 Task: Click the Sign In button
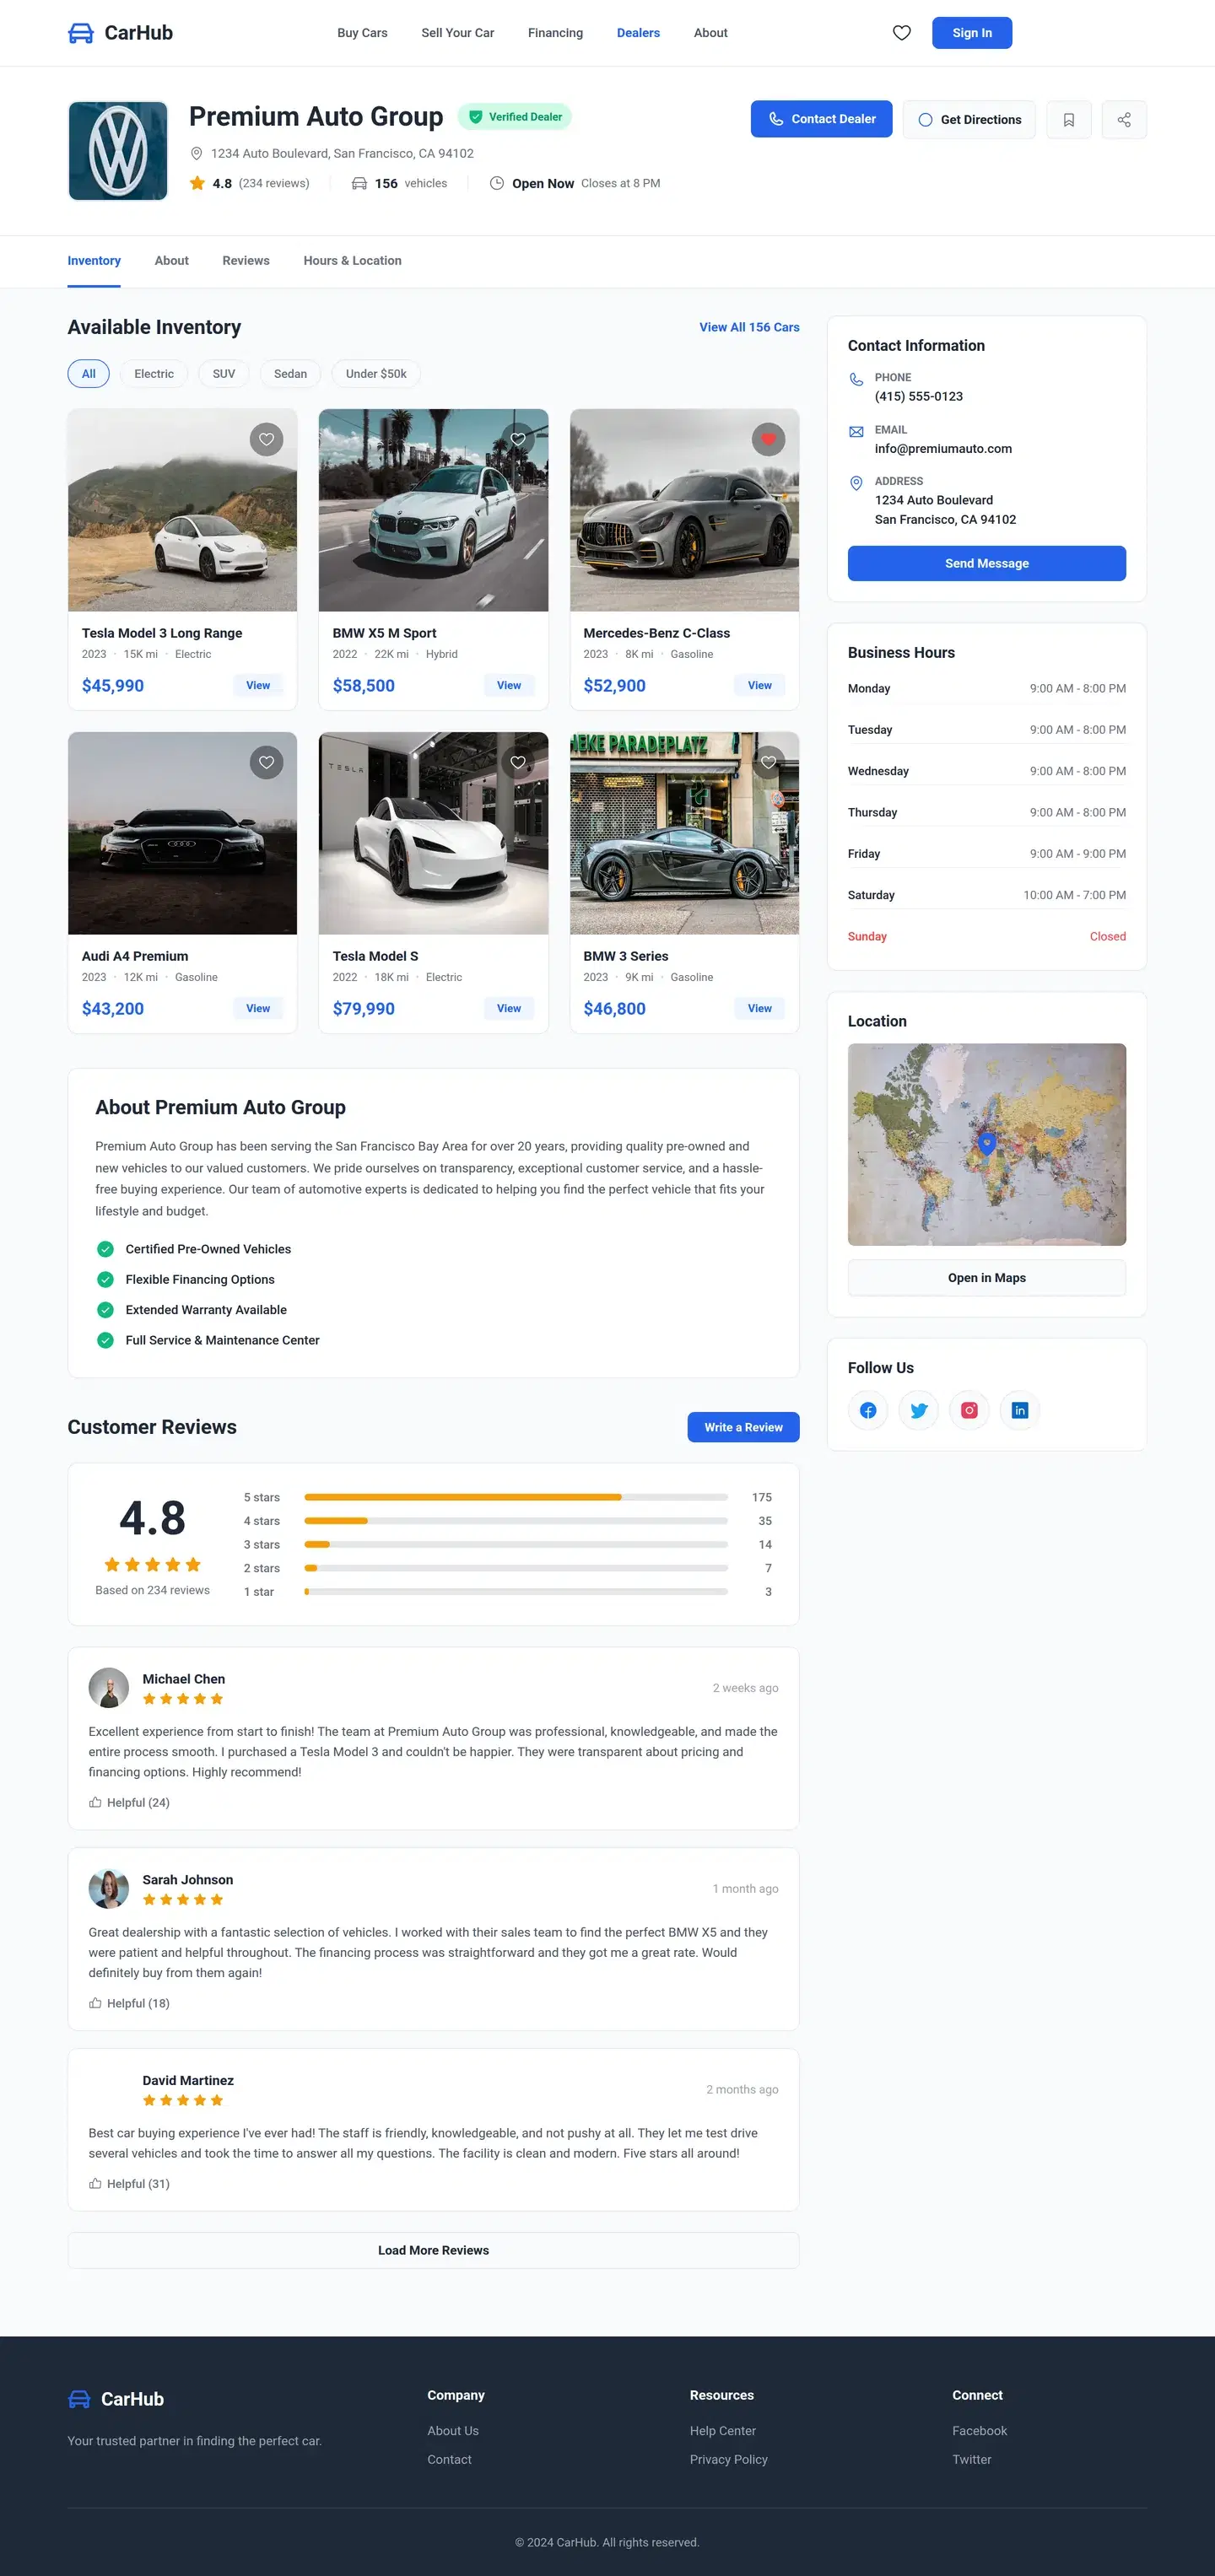(971, 33)
